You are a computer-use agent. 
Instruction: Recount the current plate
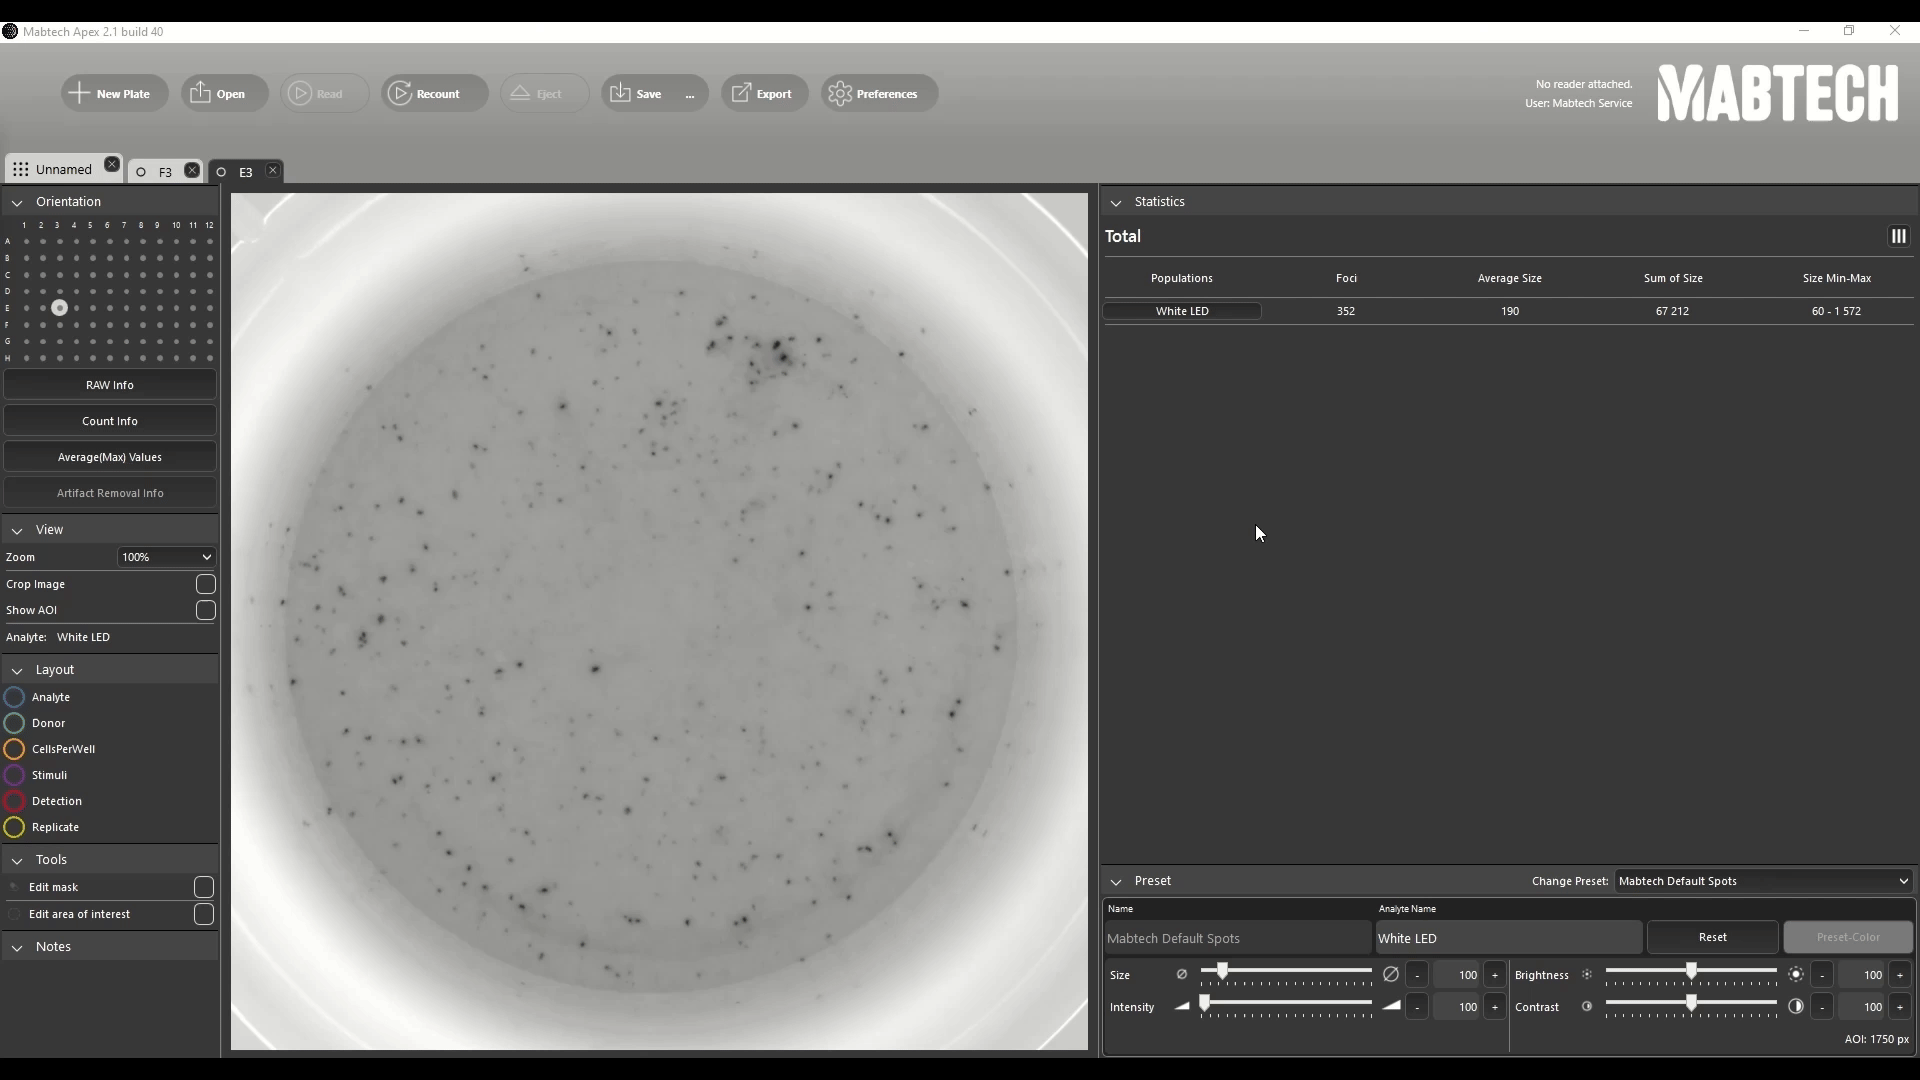click(x=433, y=93)
